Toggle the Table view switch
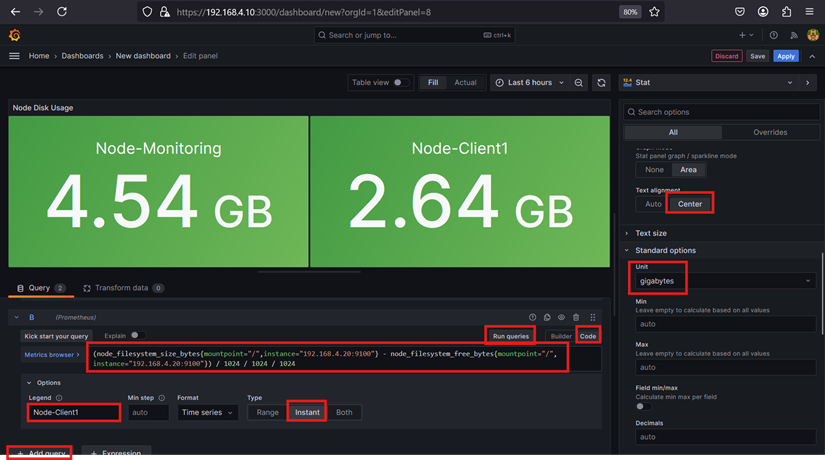 tap(400, 83)
